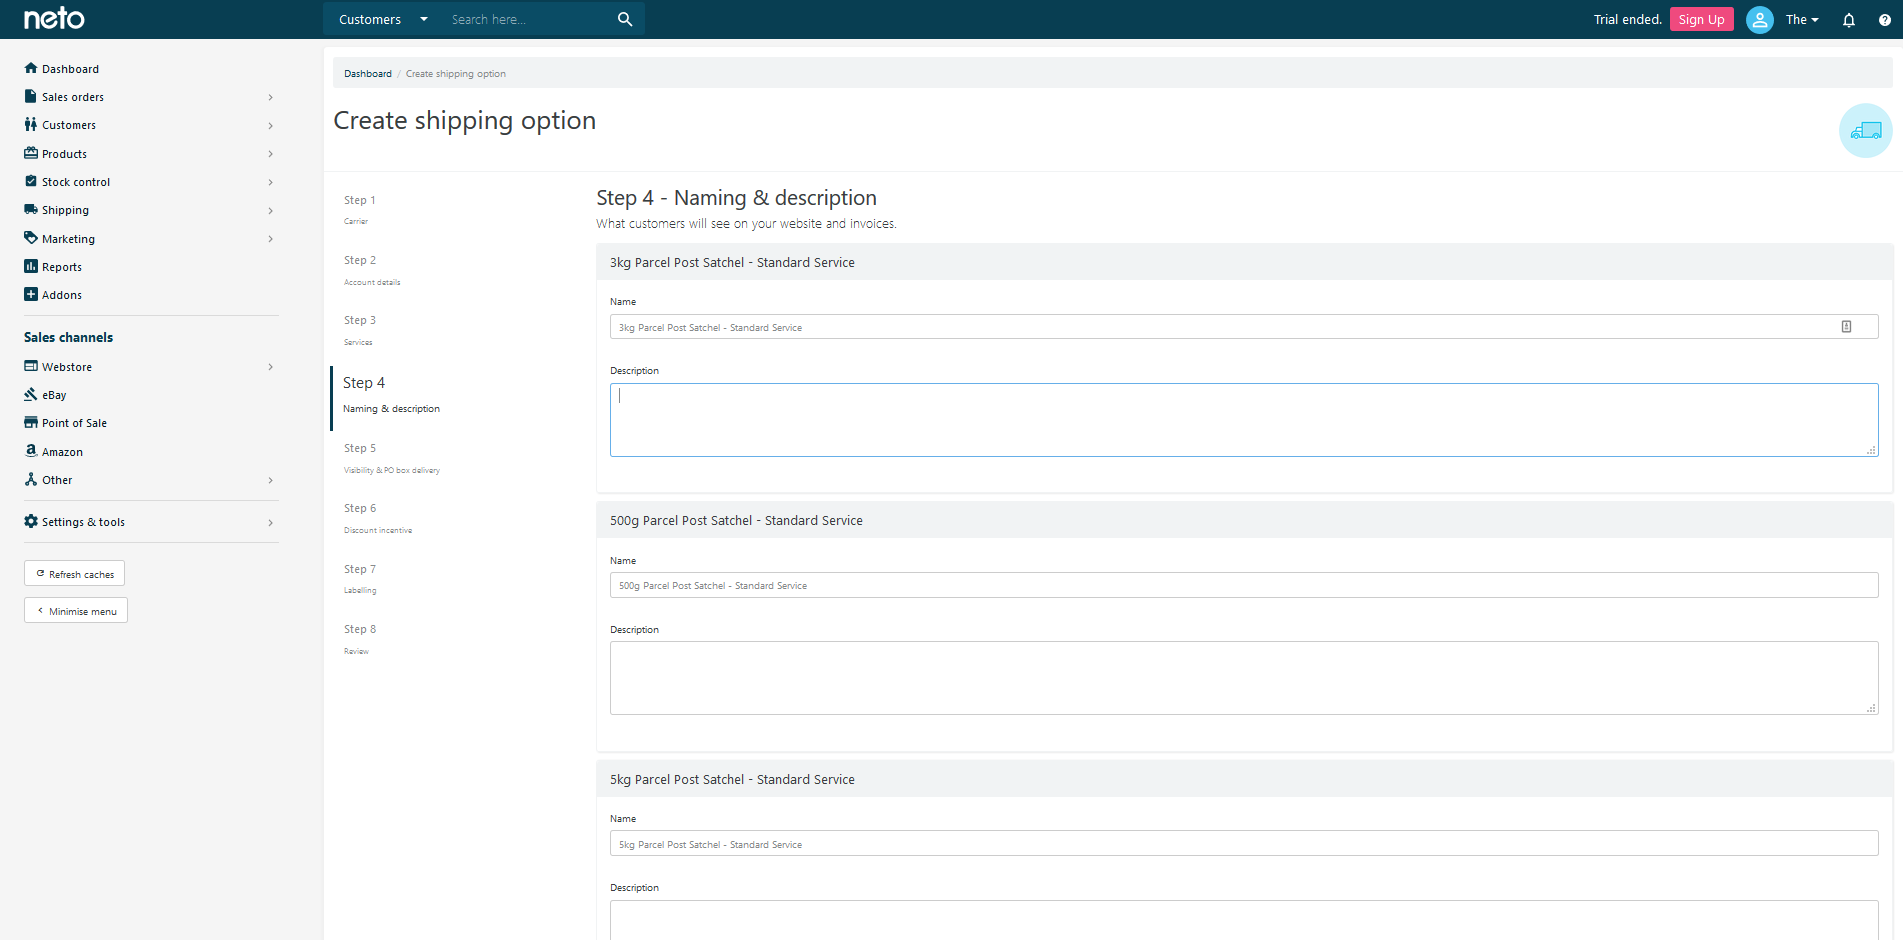Click the Stock control icon

click(x=31, y=181)
